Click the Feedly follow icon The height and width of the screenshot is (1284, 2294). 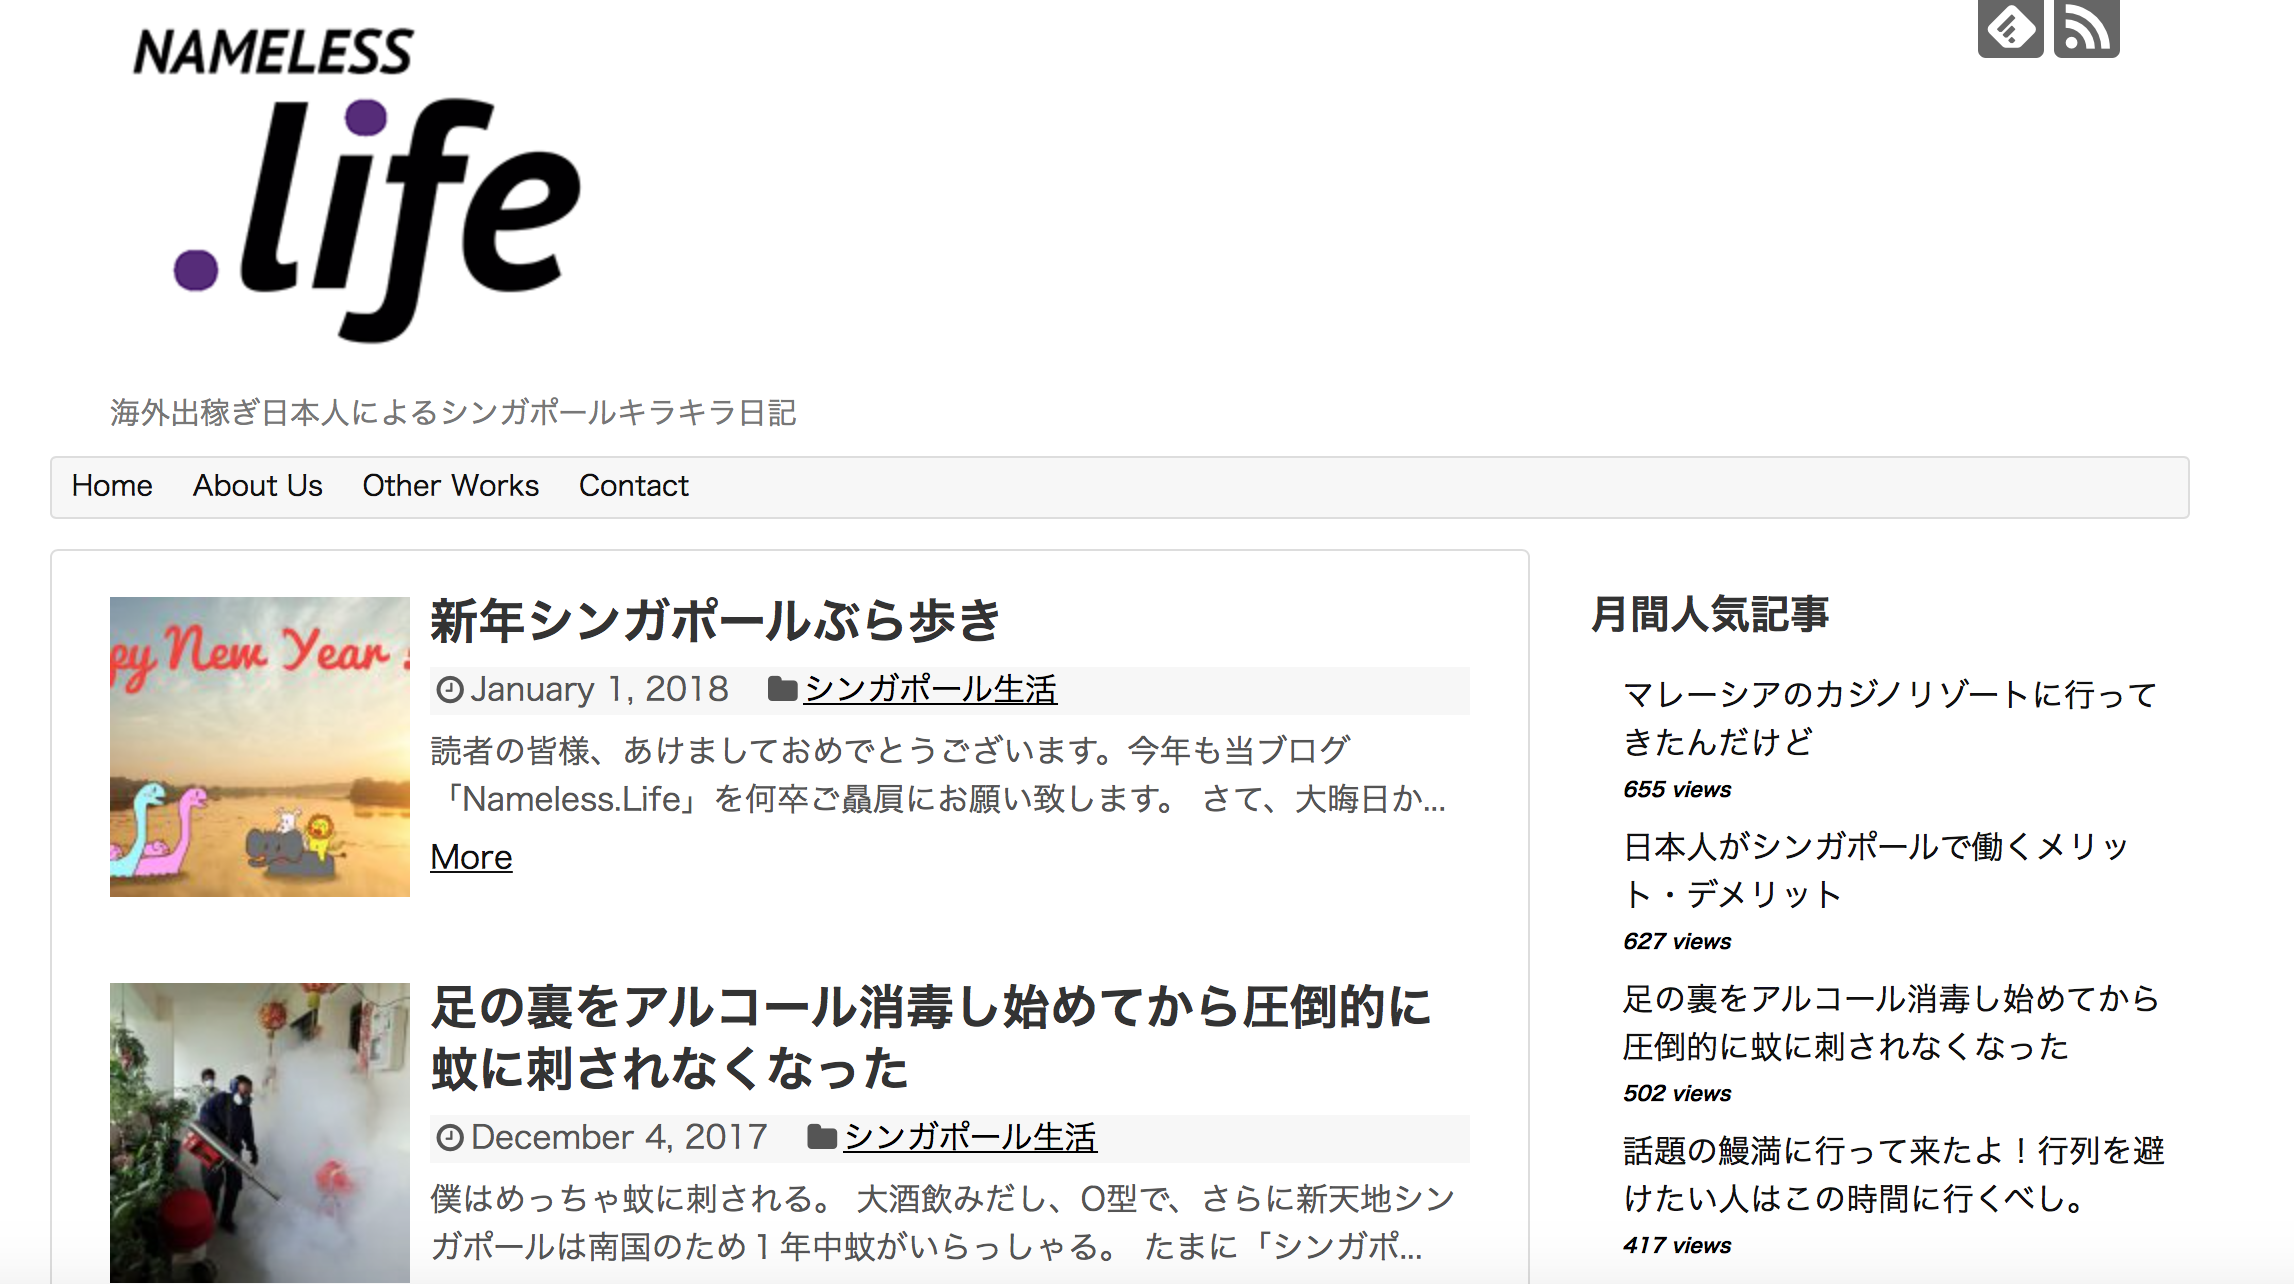[2010, 28]
